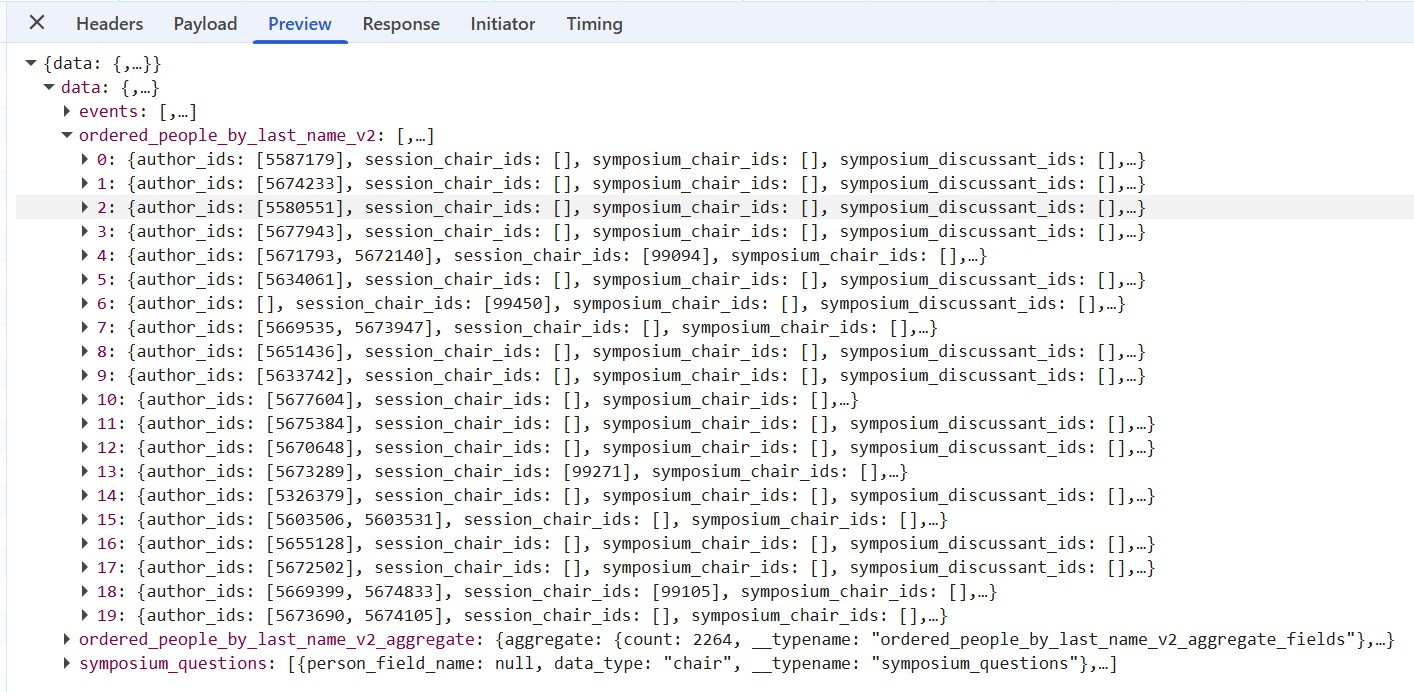Expand item 13 with session chair 99271

(x=85, y=471)
